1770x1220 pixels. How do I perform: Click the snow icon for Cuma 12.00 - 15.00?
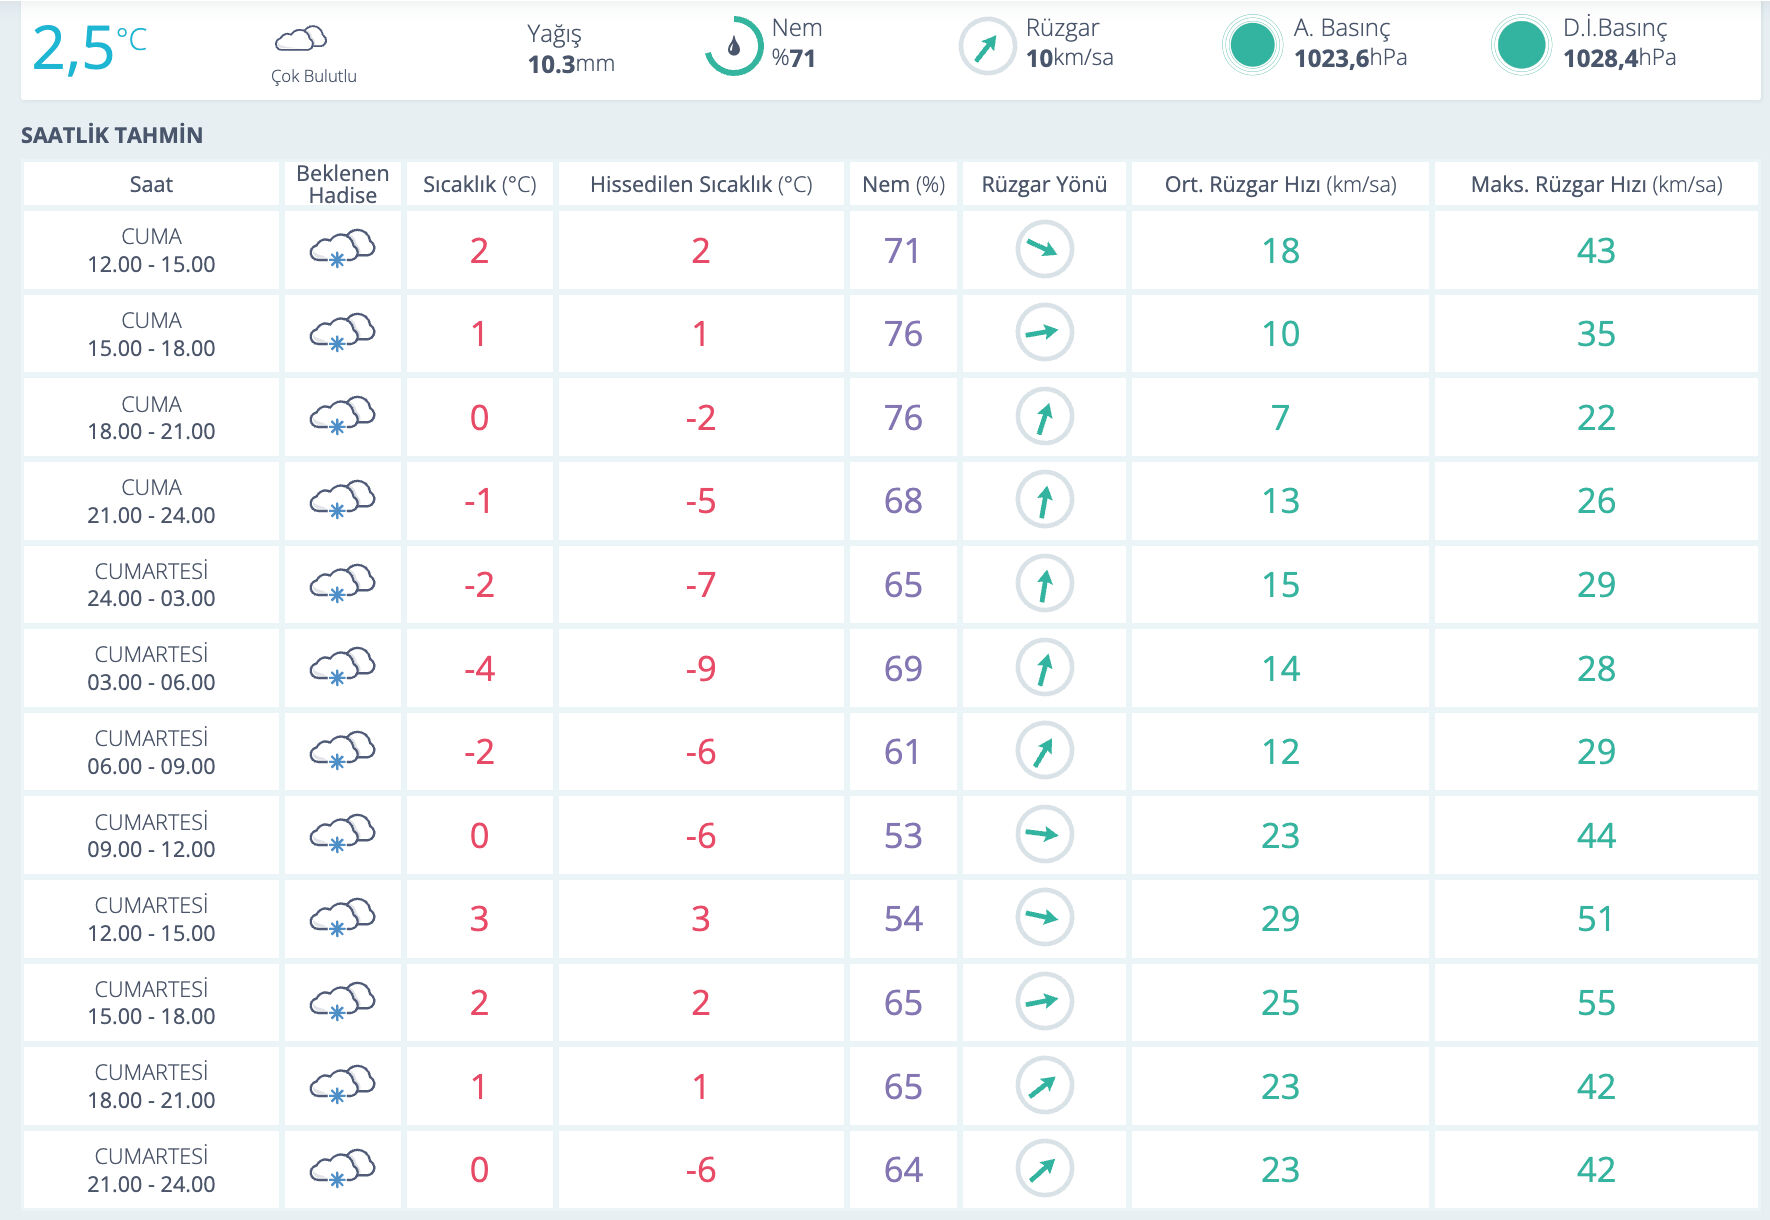pyautogui.click(x=342, y=249)
